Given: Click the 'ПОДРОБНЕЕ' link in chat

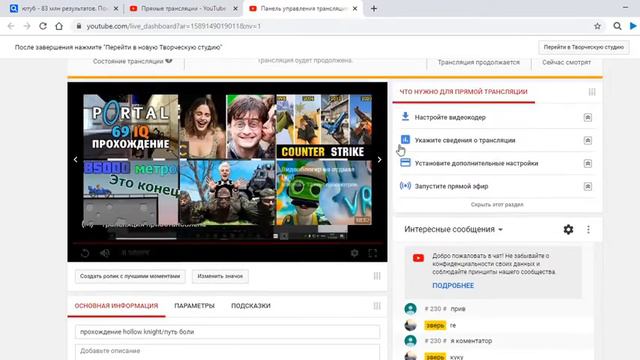Looking at the screenshot, I should coord(453,286).
